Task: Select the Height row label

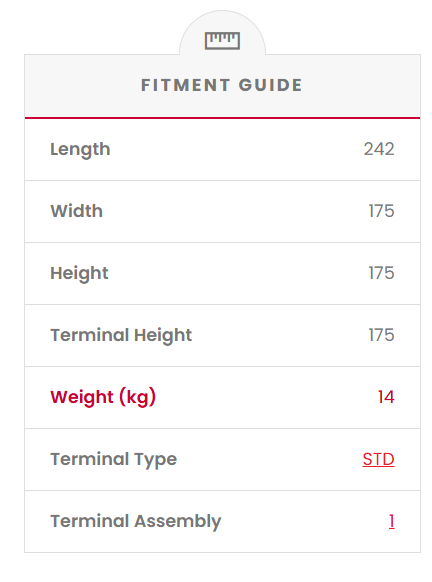Action: [x=79, y=274]
